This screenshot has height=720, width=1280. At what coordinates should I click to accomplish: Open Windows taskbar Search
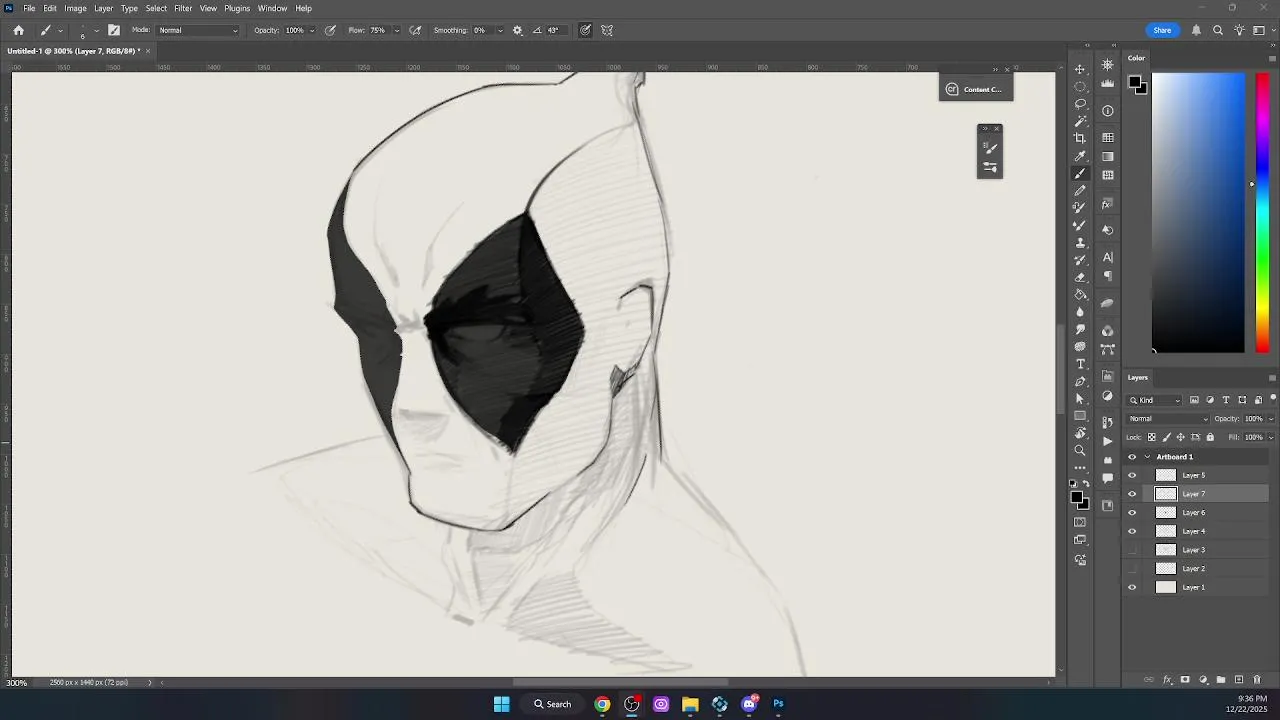[552, 704]
